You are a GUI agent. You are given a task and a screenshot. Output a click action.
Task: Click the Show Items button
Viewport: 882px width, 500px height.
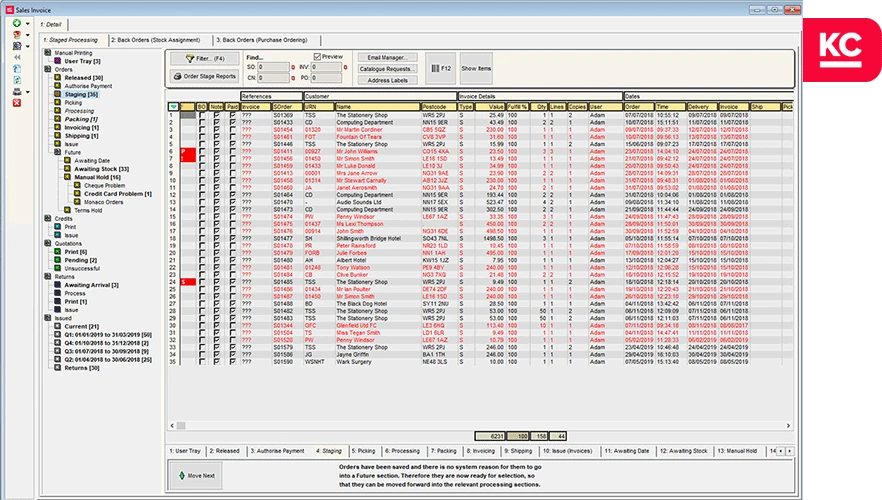(x=476, y=69)
